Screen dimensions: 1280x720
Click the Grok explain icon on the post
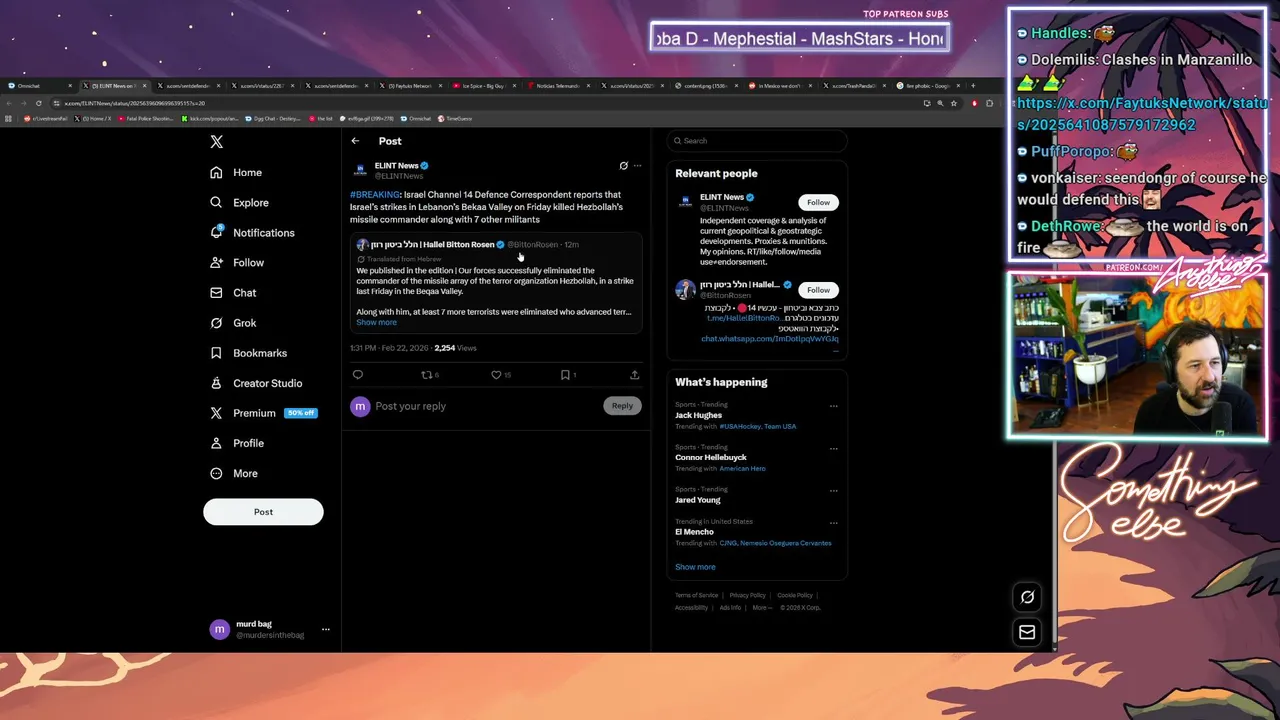[623, 166]
